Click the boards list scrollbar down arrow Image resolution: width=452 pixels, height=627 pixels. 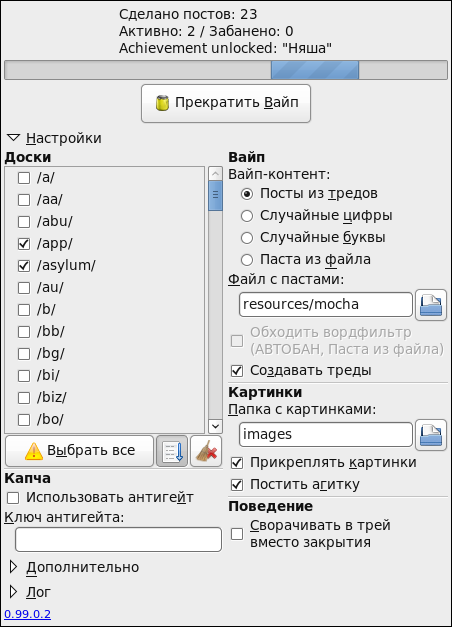pyautogui.click(x=215, y=426)
